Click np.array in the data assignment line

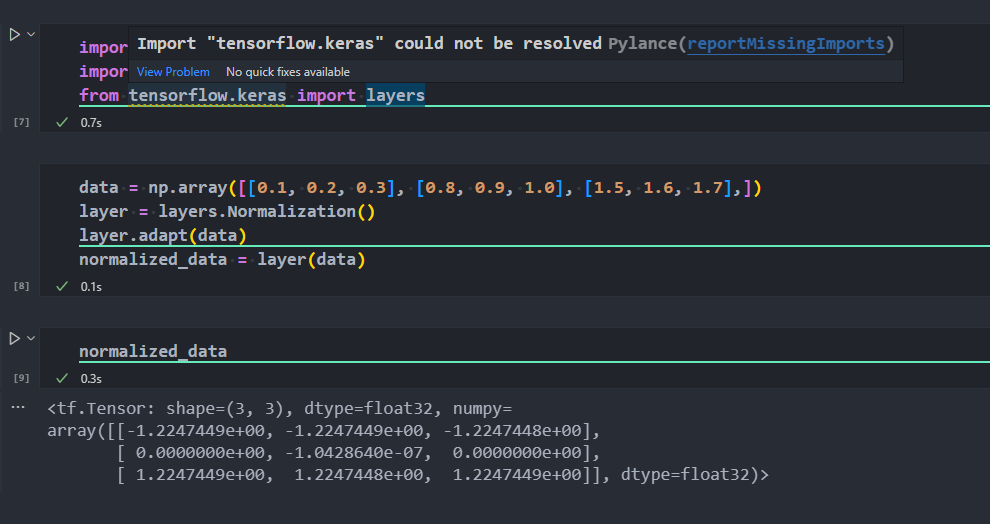point(188,188)
